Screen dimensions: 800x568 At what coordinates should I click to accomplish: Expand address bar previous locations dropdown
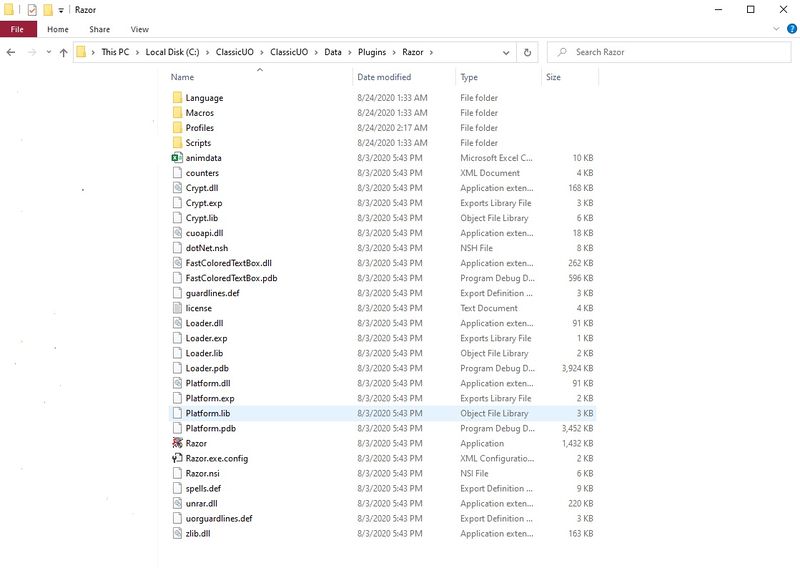pos(507,52)
